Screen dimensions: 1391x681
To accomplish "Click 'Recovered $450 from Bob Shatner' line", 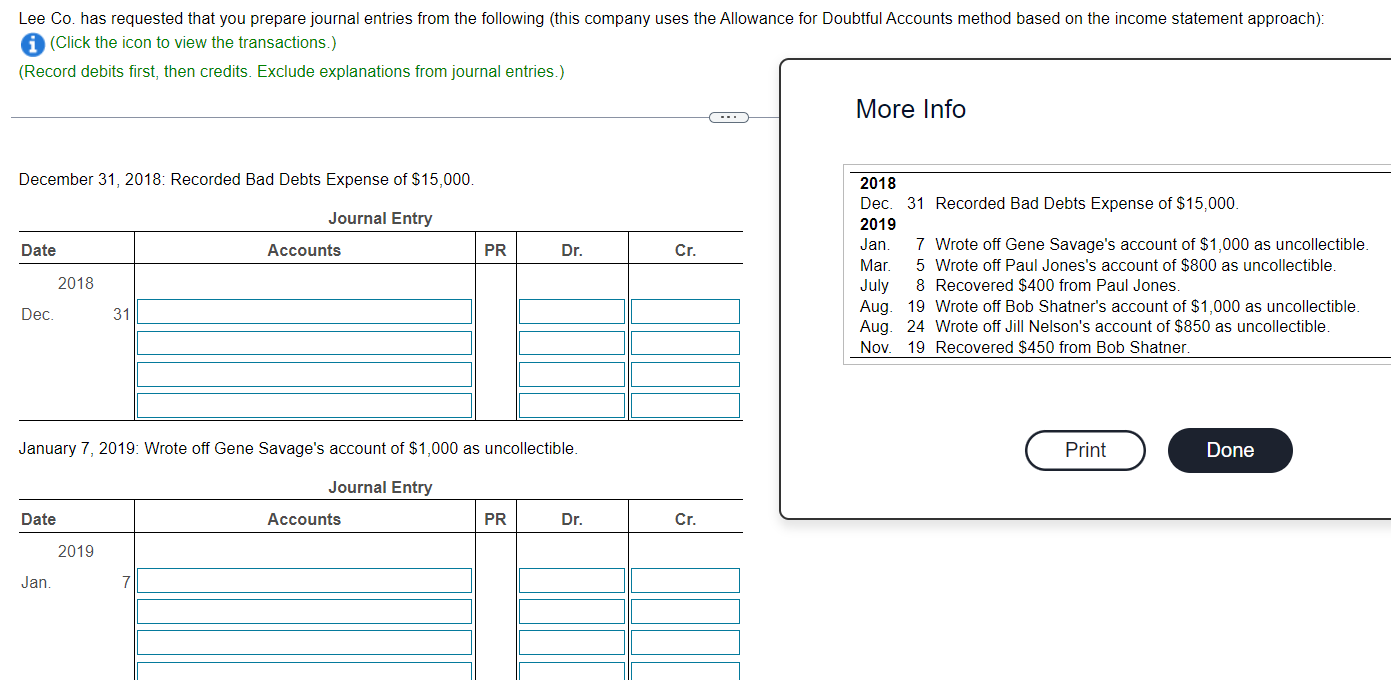I will point(1062,348).
